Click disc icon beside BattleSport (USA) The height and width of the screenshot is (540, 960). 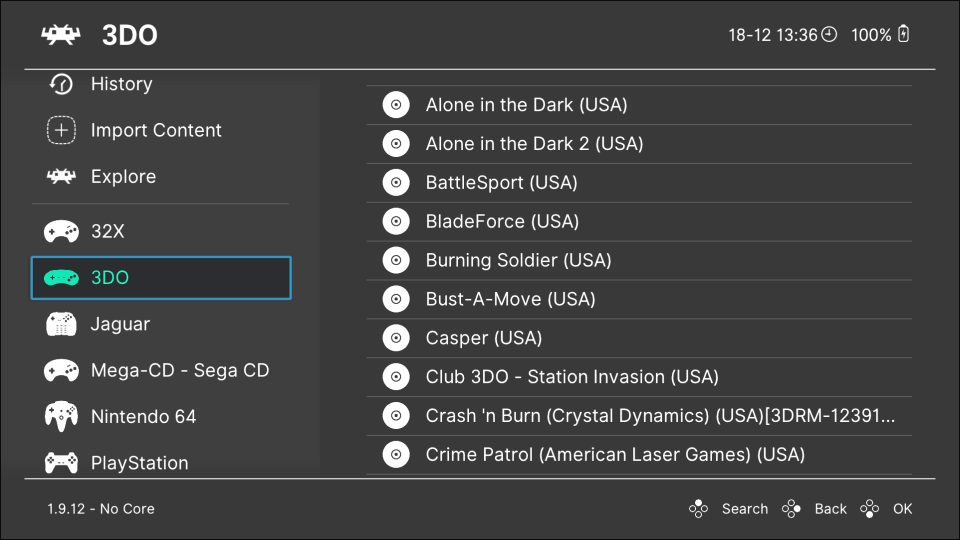tap(396, 183)
